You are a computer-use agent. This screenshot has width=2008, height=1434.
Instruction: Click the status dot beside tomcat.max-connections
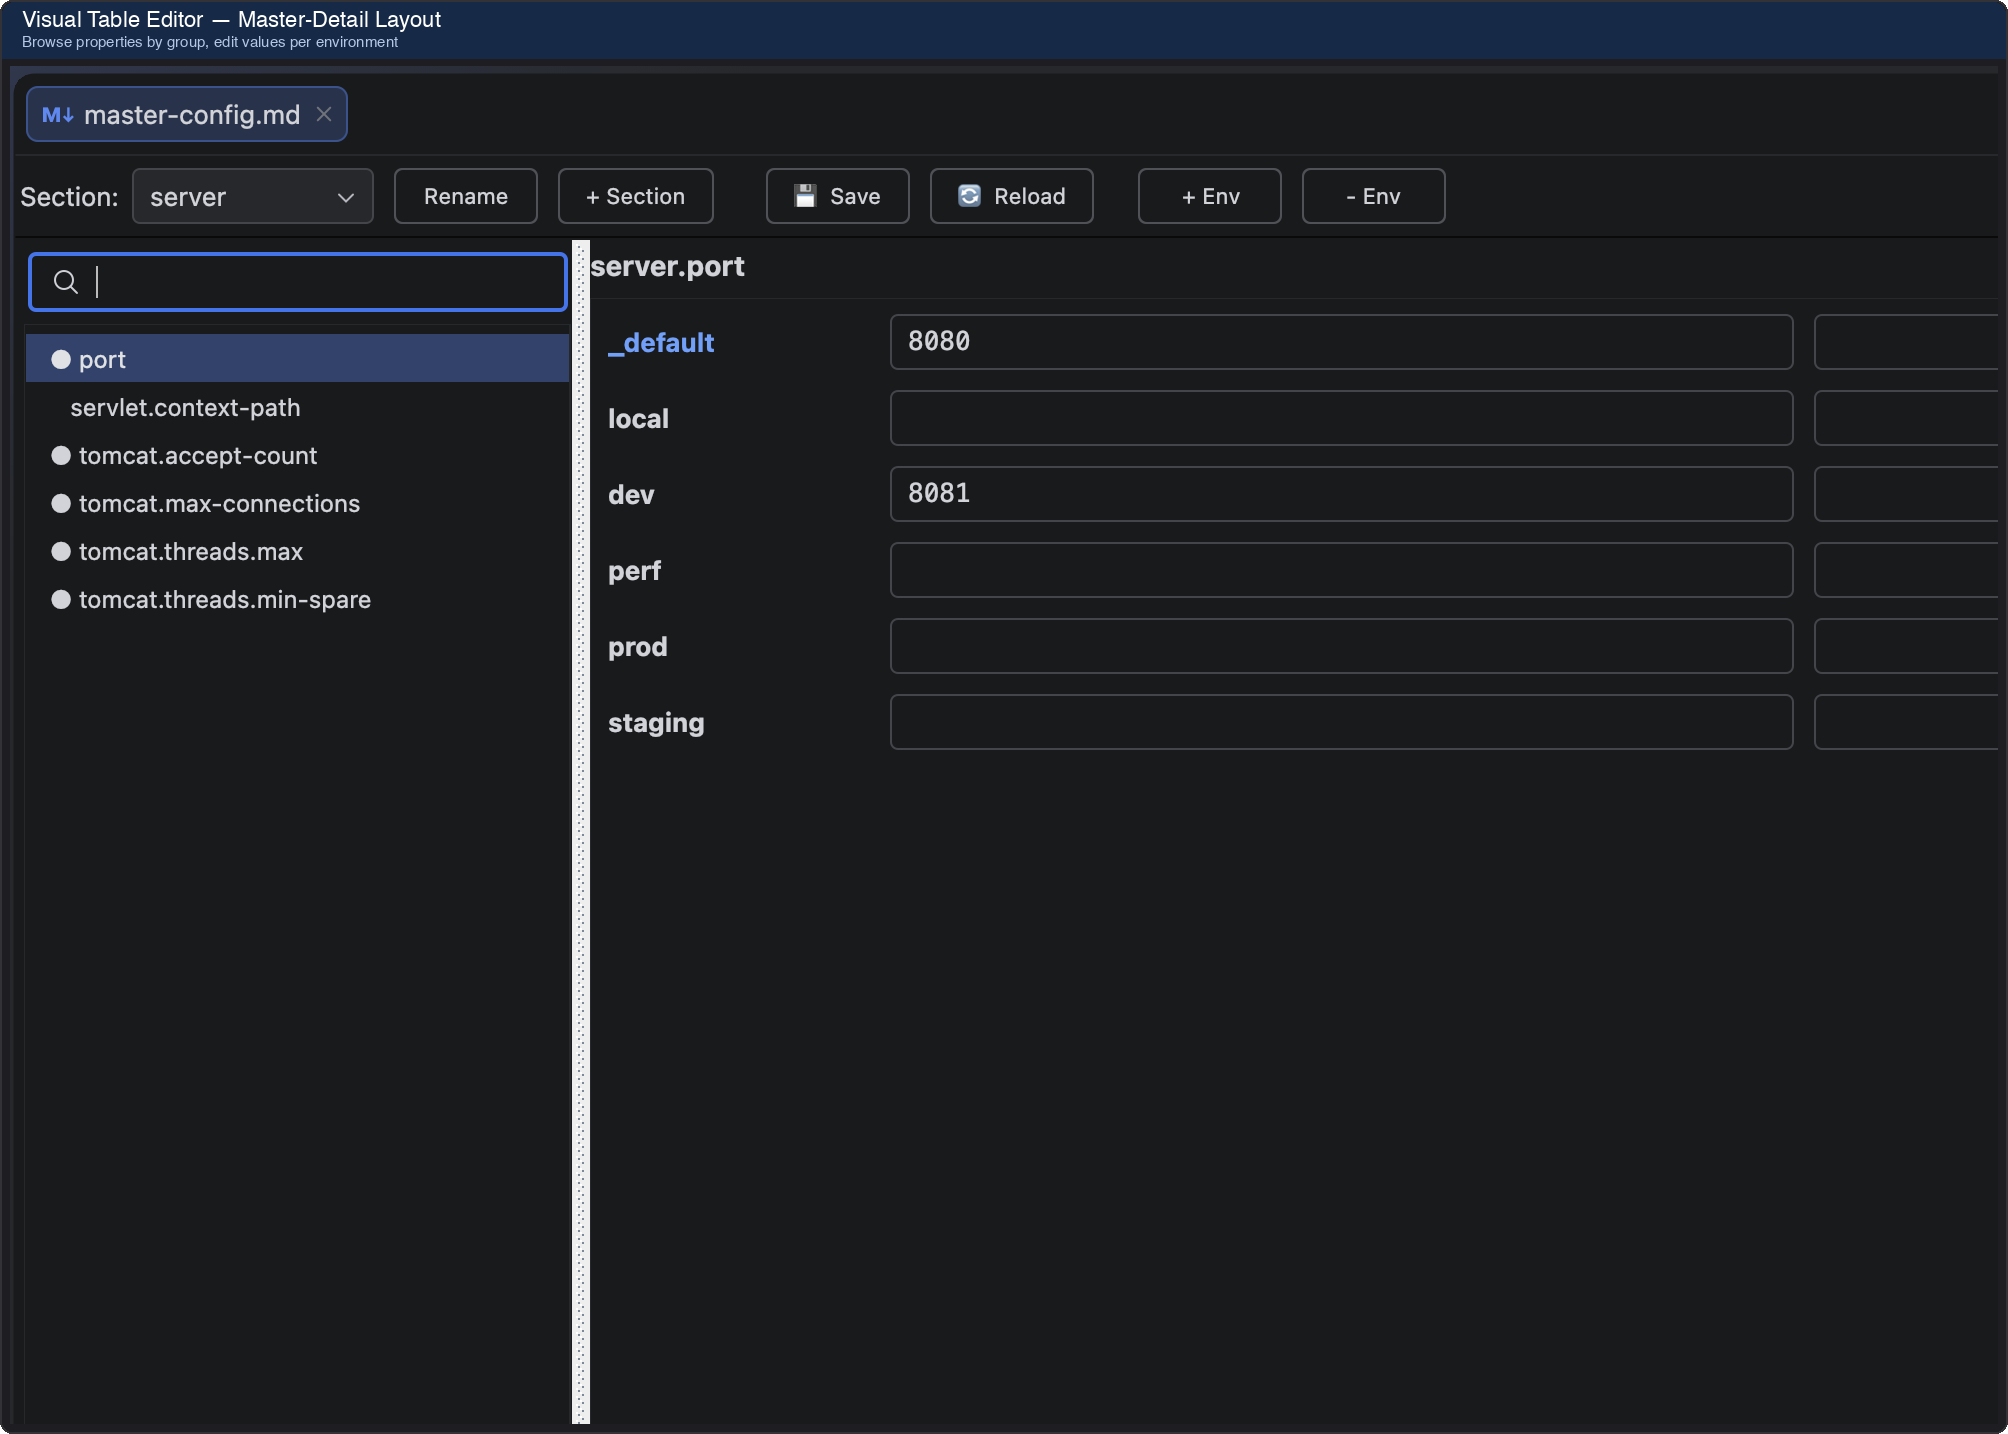[60, 503]
